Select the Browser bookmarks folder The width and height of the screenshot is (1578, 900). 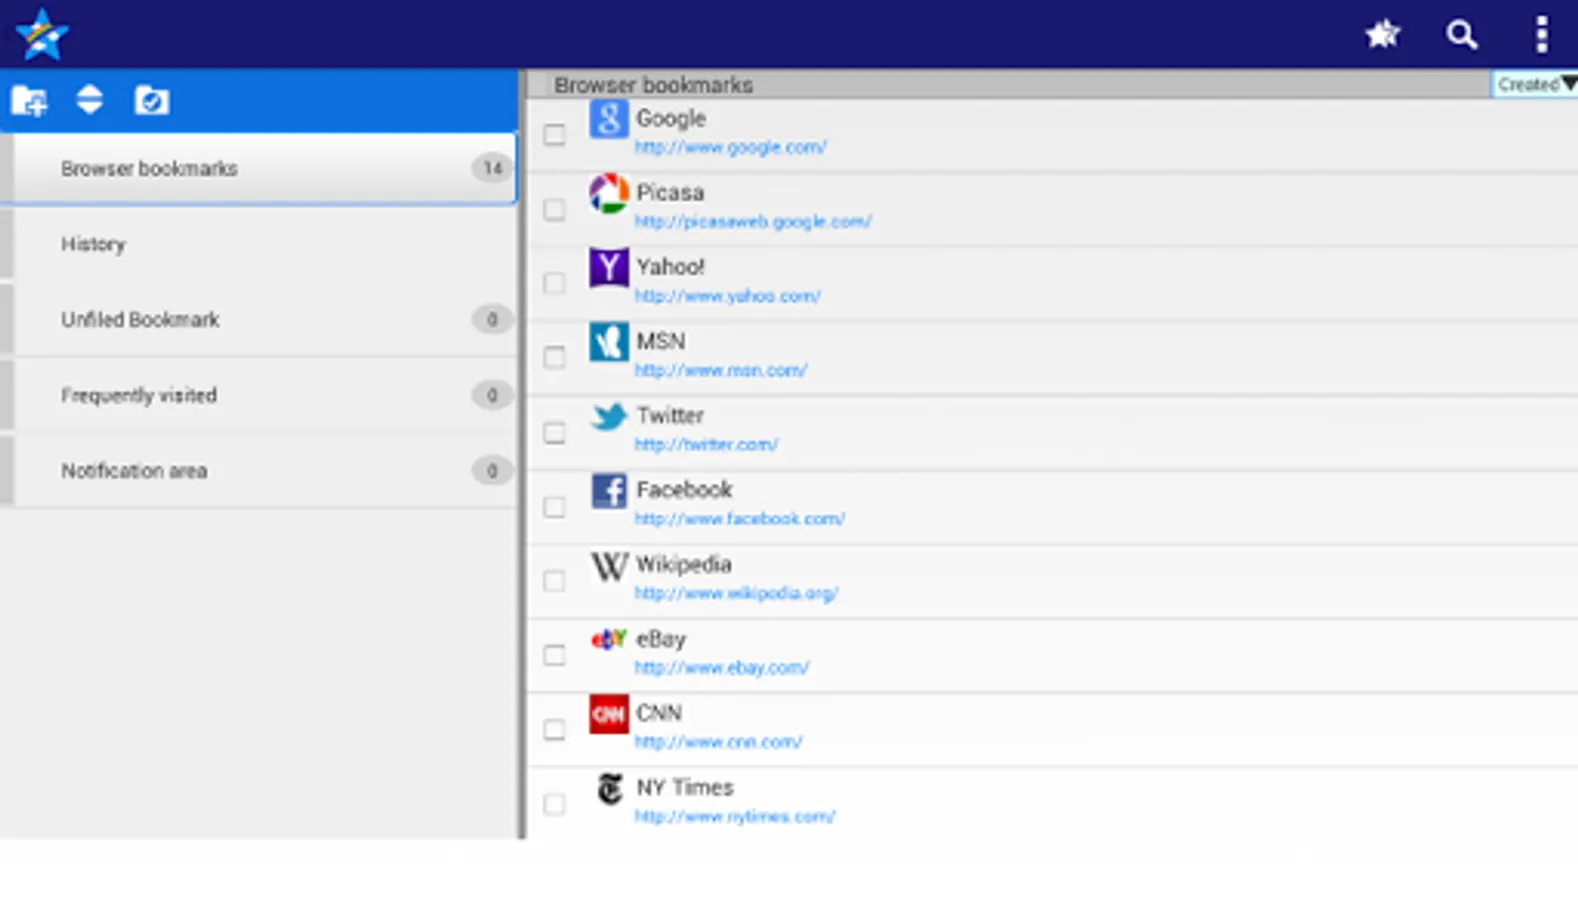[x=259, y=168]
